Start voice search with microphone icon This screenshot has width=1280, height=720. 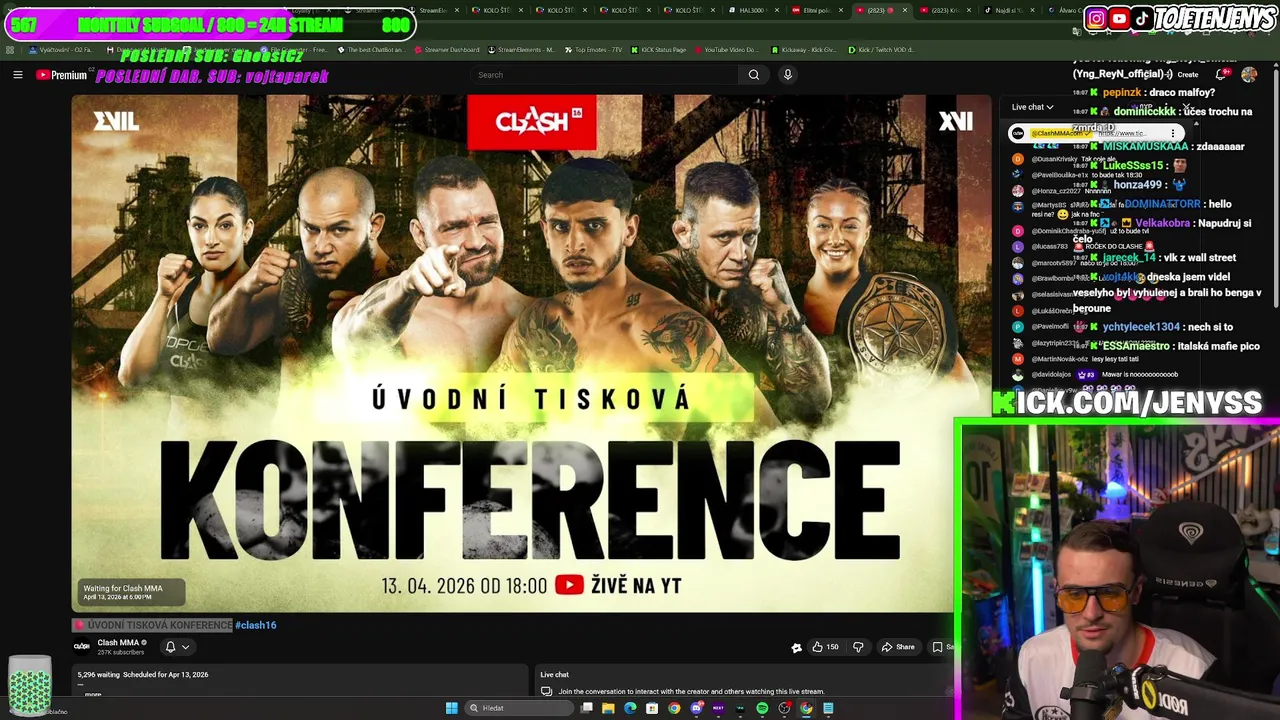[787, 75]
